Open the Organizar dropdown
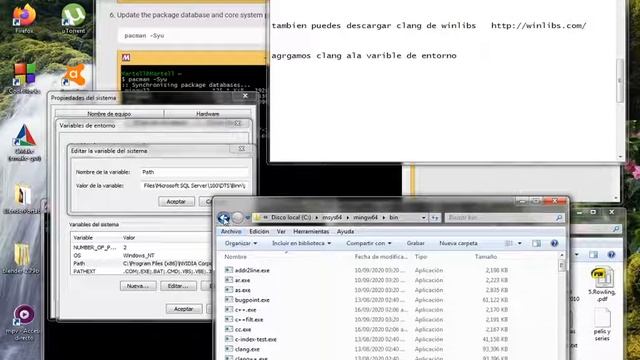The width and height of the screenshot is (640, 360). (x=241, y=243)
